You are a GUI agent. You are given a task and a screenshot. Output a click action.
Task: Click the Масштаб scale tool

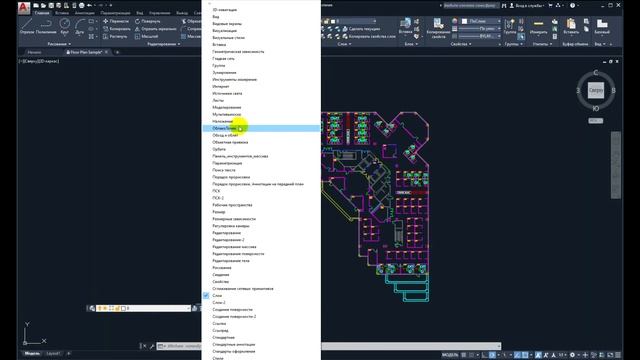pos(146,37)
